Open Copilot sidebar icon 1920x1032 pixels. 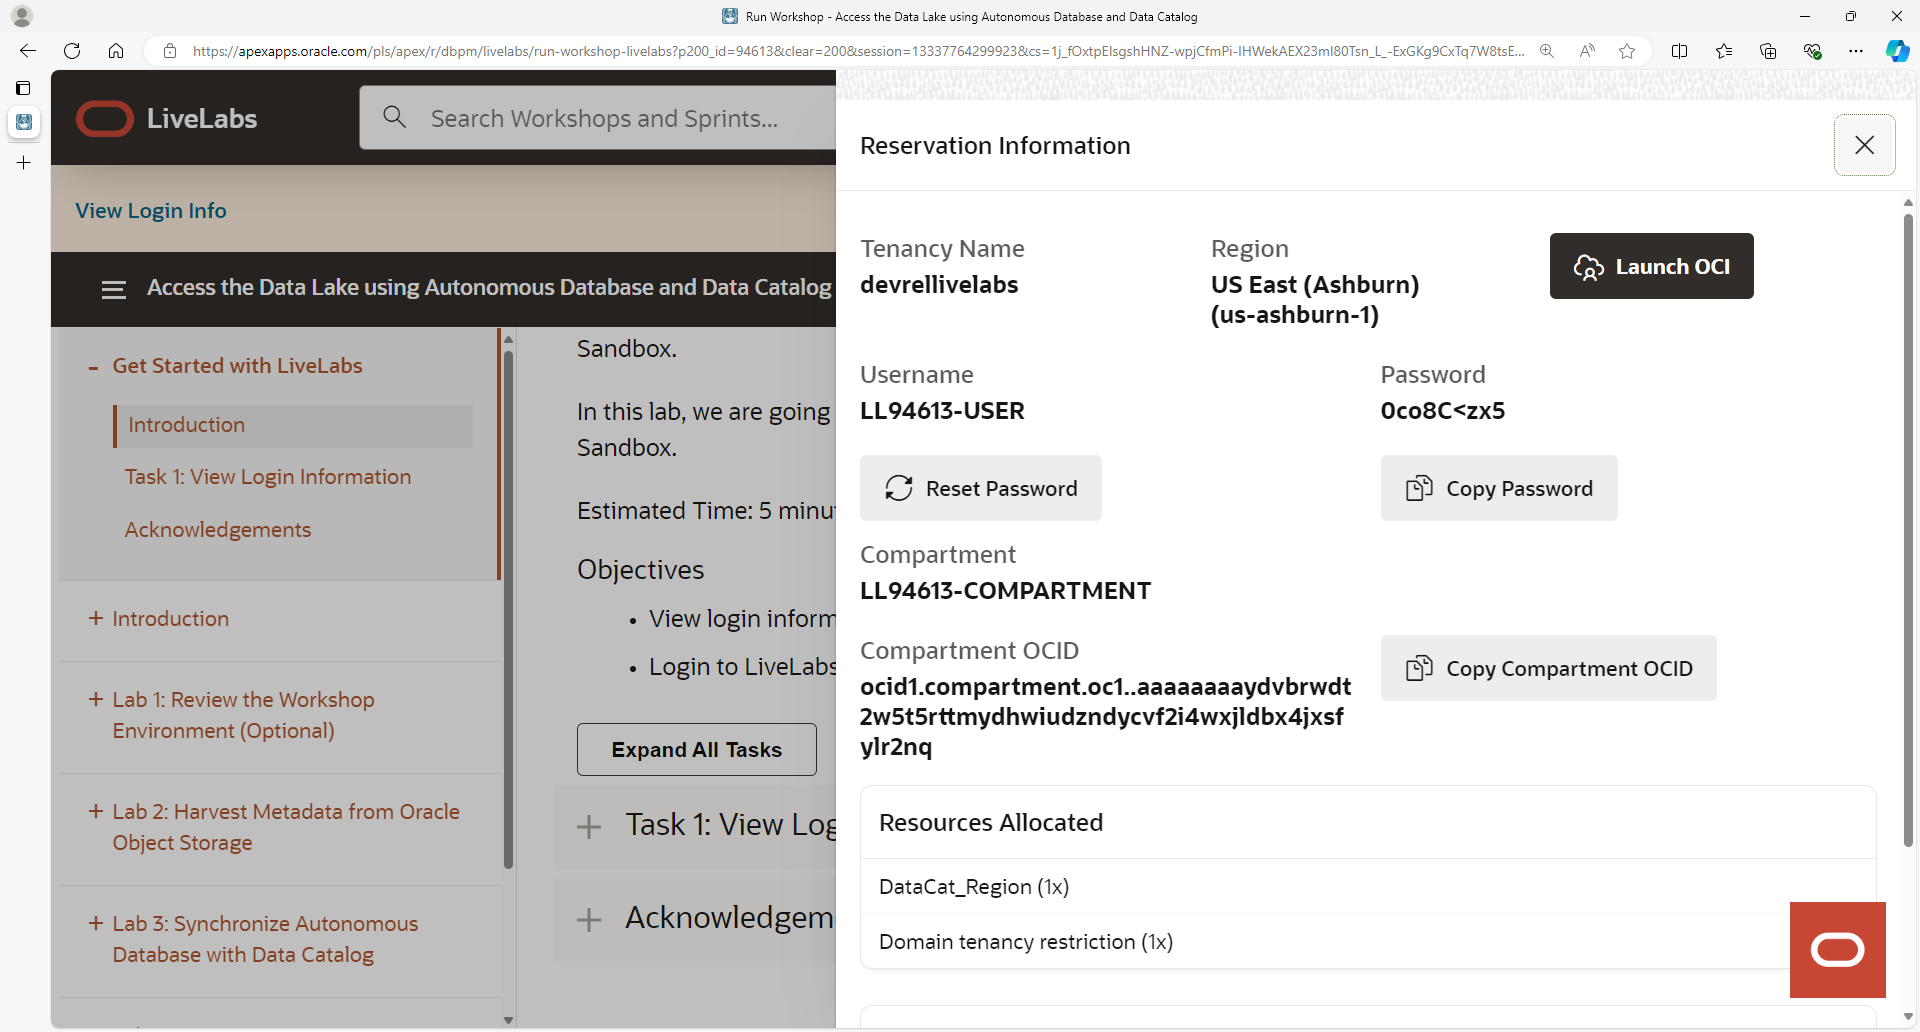[1897, 51]
